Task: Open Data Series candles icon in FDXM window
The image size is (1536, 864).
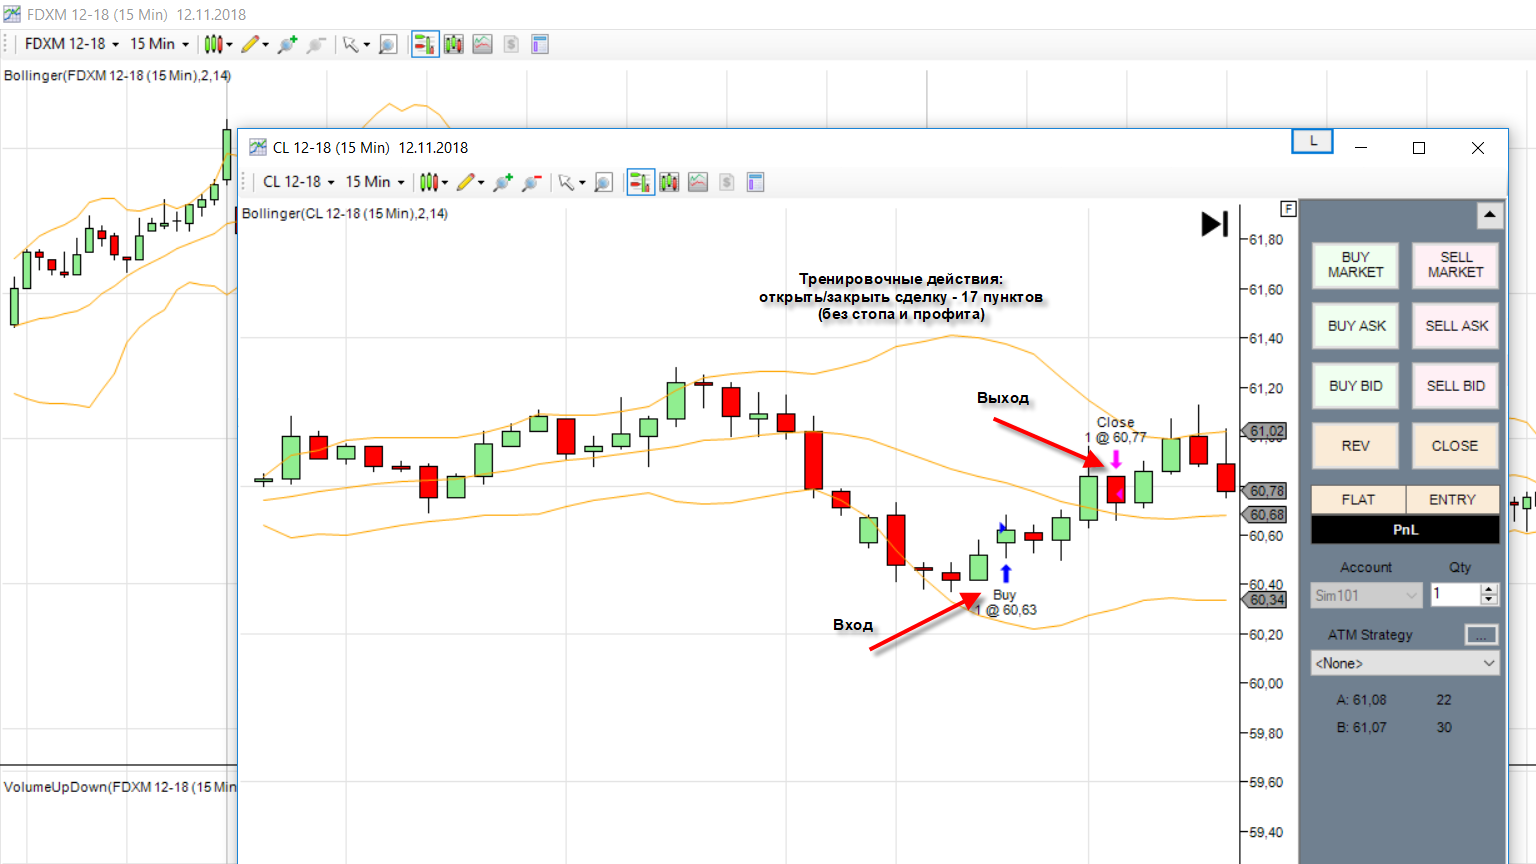Action: tap(454, 44)
